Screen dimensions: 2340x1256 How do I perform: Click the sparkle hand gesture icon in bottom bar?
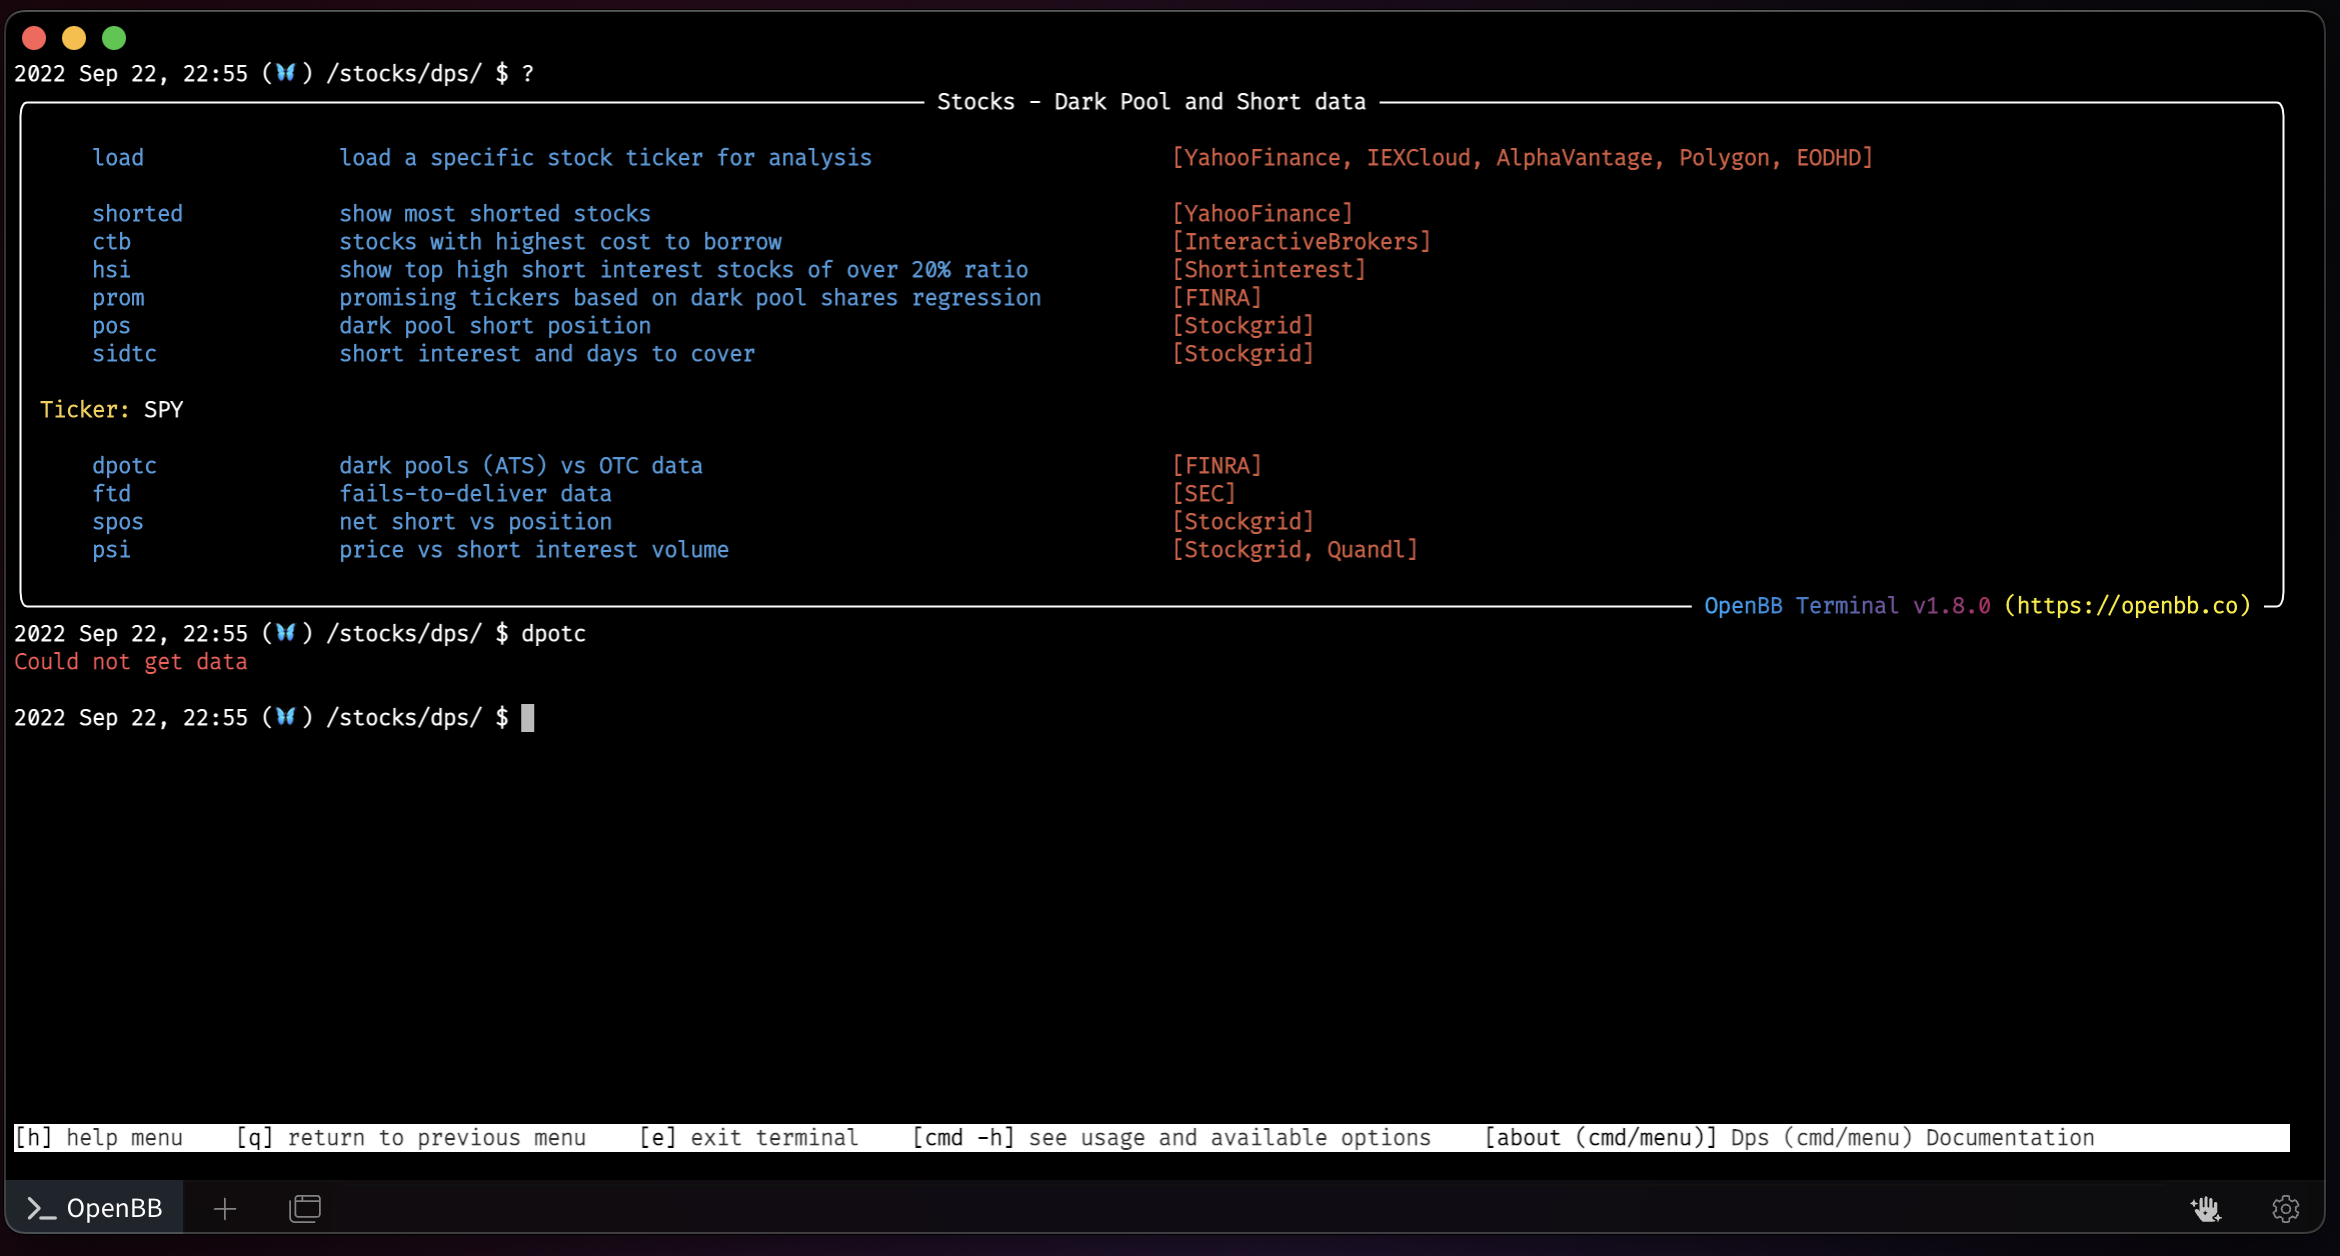pos(2206,1209)
